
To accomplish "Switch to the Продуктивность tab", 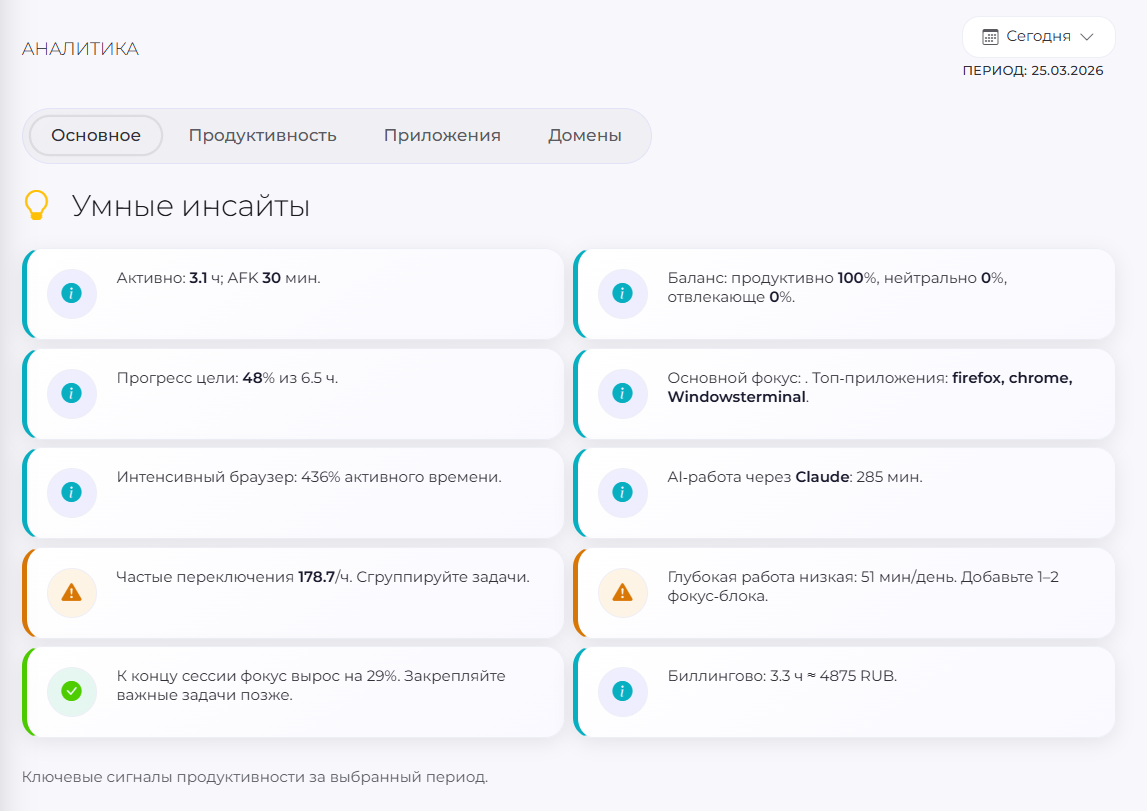I will (x=263, y=135).
